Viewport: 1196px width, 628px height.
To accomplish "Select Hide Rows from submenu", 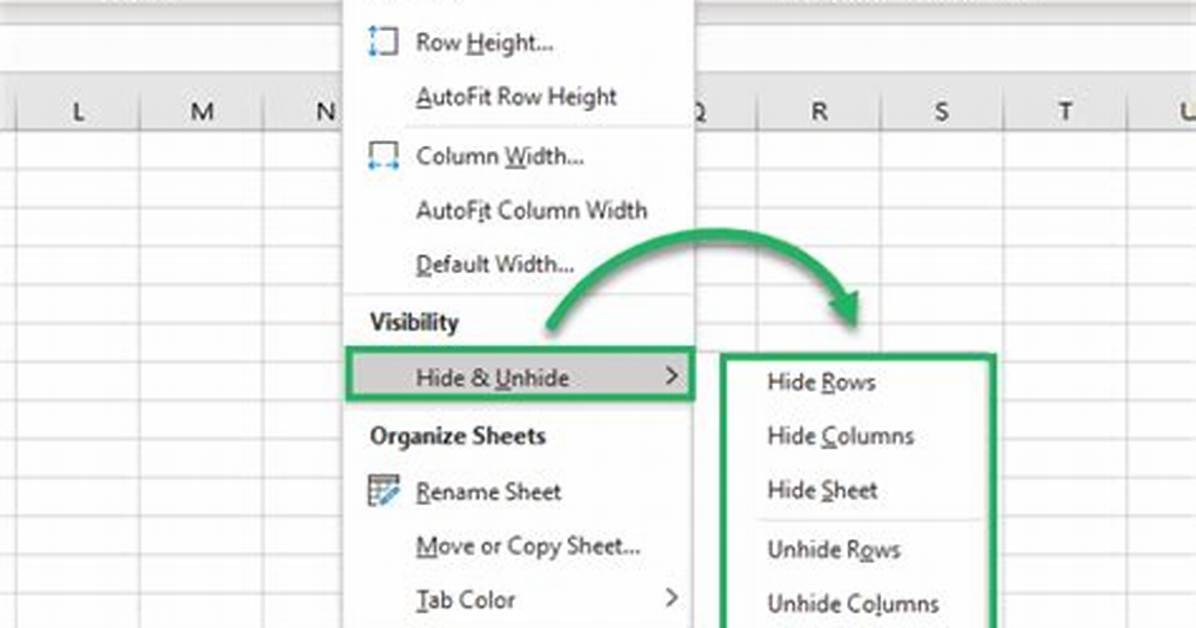I will (821, 382).
